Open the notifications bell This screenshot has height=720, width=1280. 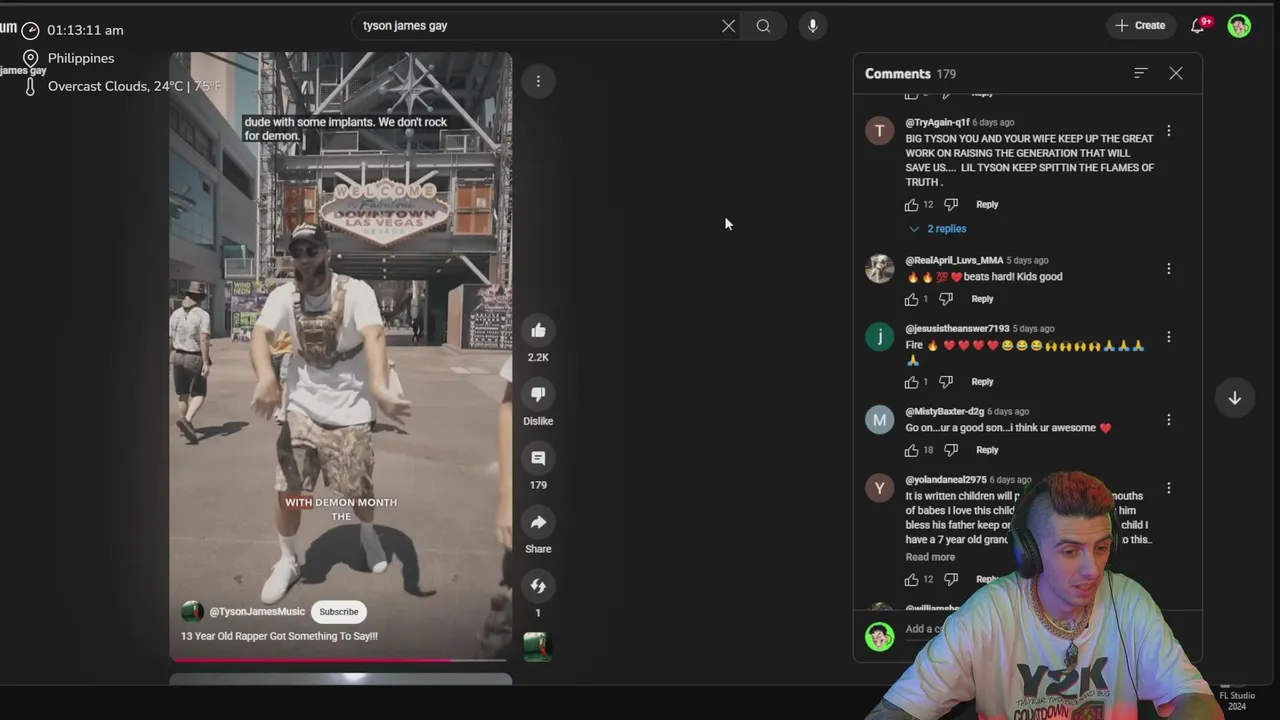(1198, 26)
